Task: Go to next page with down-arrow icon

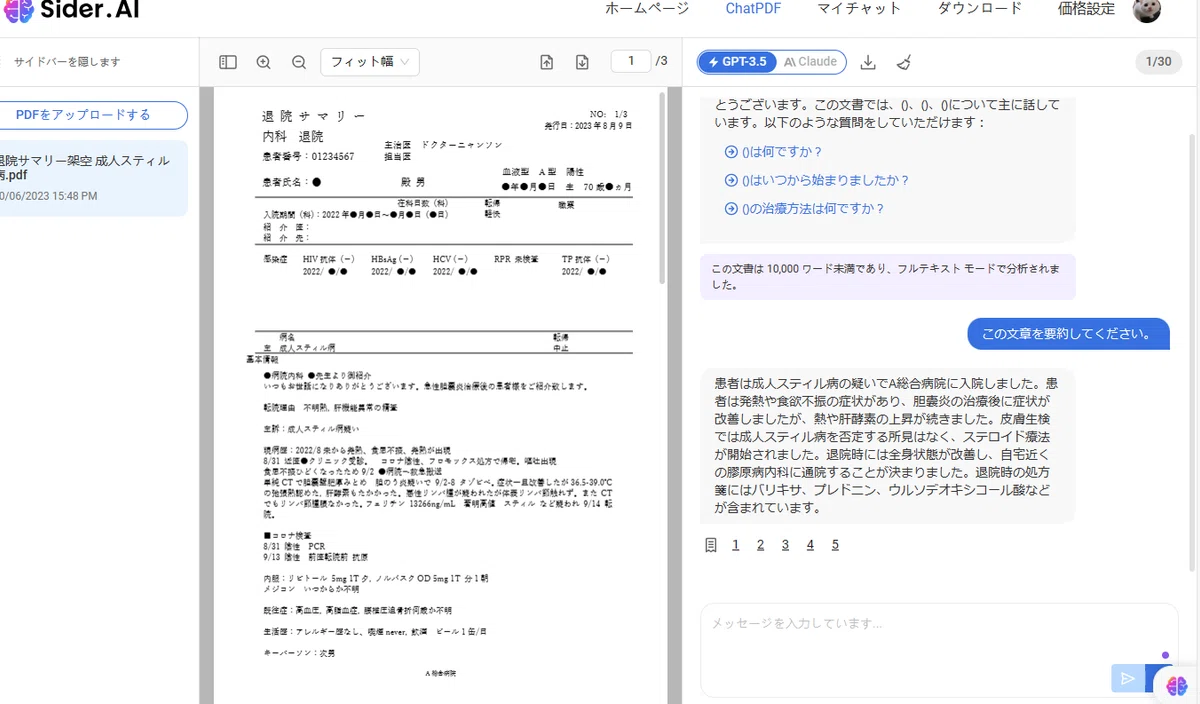Action: [582, 62]
